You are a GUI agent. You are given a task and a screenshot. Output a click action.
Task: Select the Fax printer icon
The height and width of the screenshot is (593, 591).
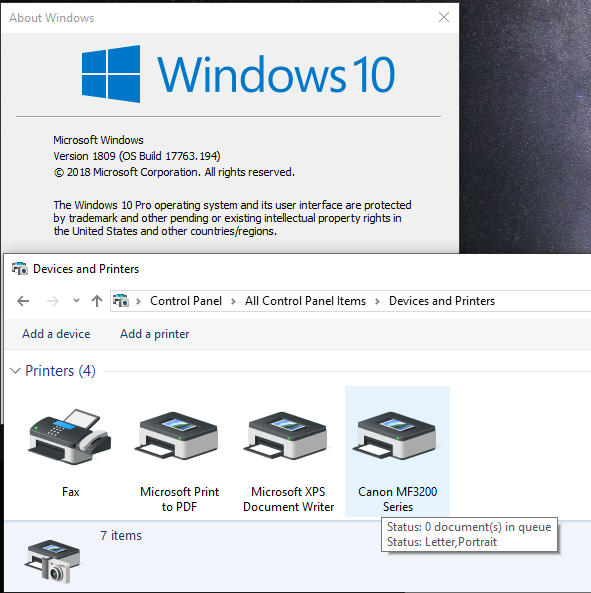point(70,436)
